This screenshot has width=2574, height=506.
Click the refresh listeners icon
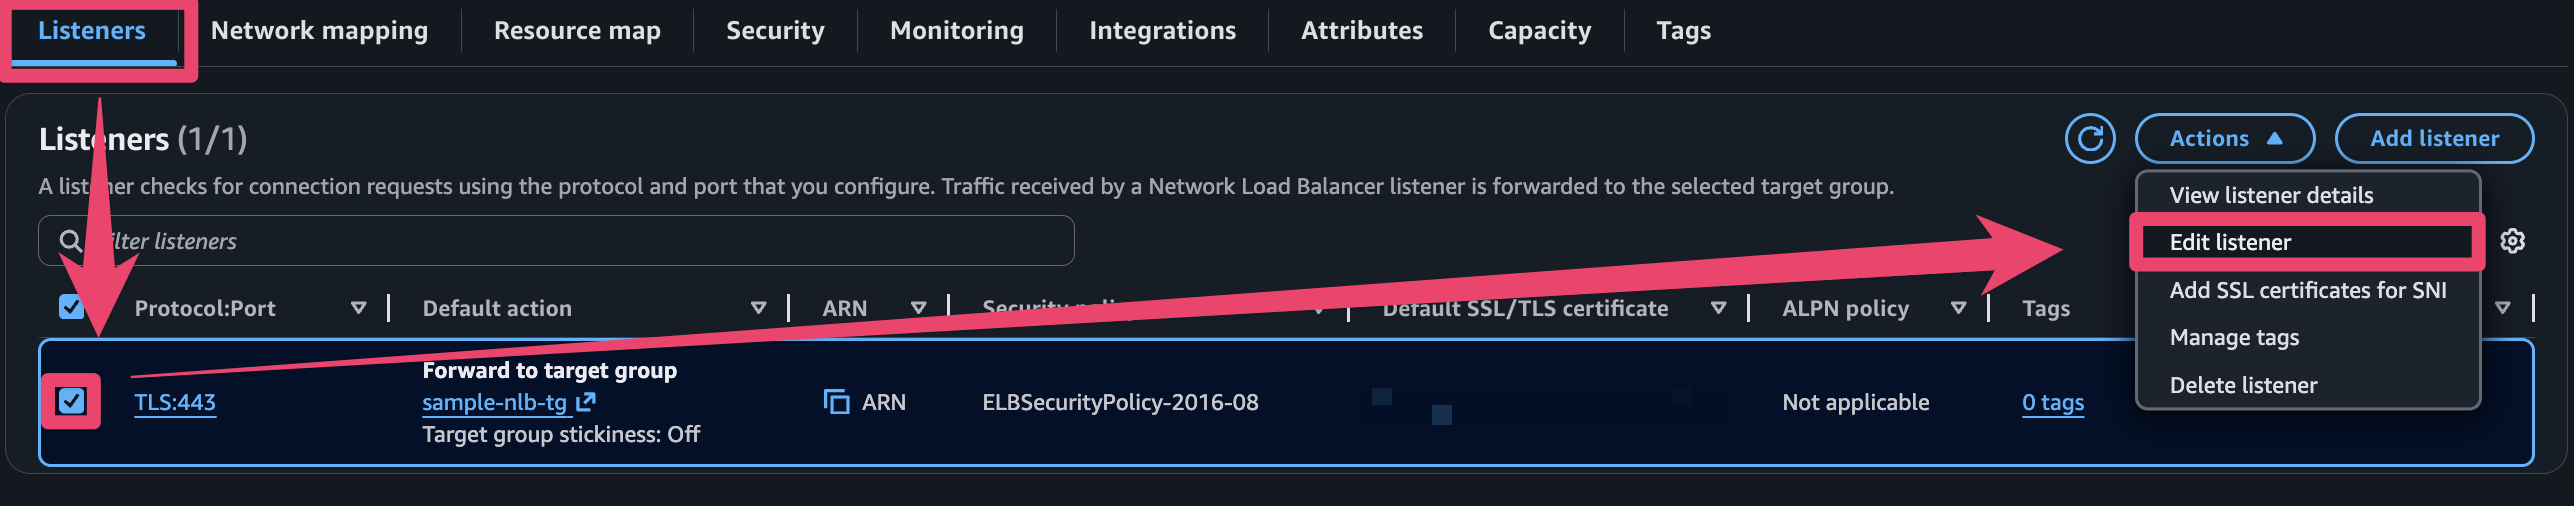tap(2089, 139)
